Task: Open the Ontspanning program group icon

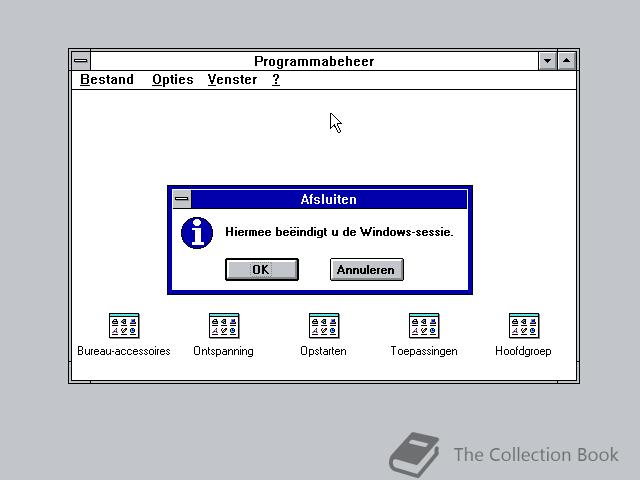Action: pos(224,326)
